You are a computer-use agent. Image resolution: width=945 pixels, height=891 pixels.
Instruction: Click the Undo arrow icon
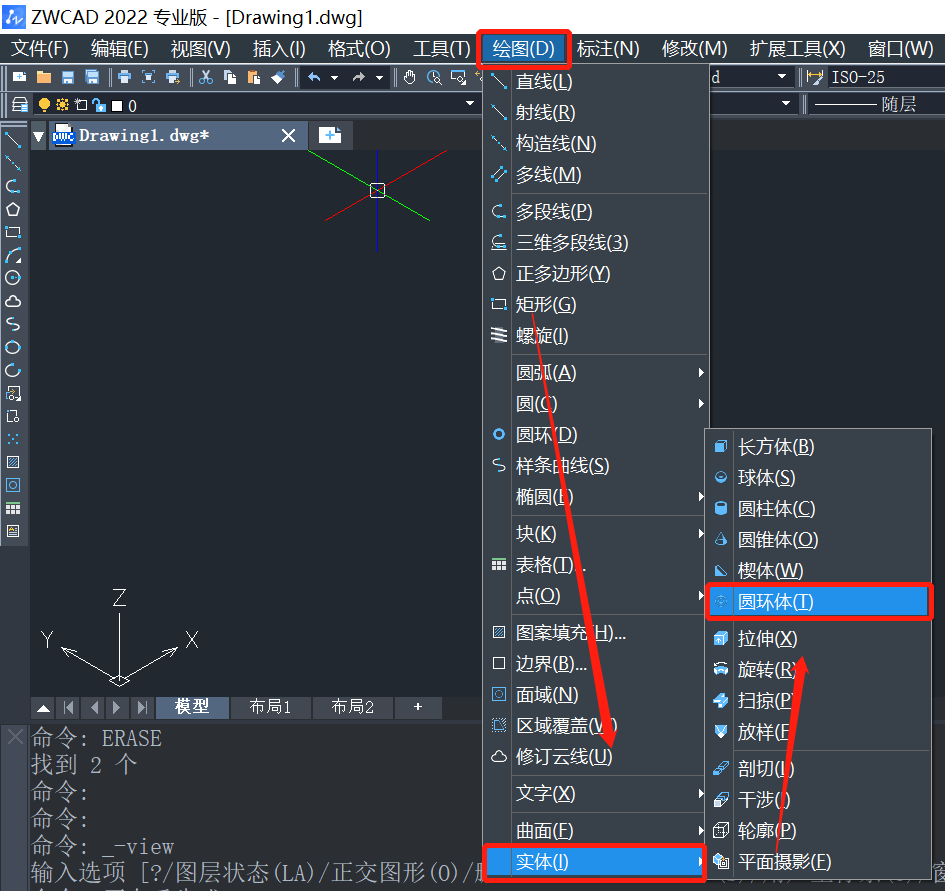315,77
